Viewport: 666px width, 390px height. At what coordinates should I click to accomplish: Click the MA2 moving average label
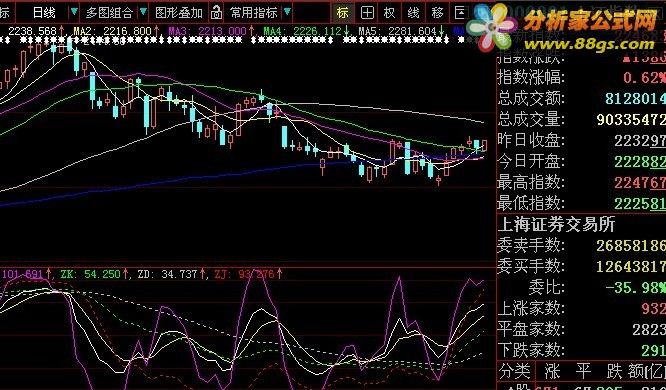point(113,31)
